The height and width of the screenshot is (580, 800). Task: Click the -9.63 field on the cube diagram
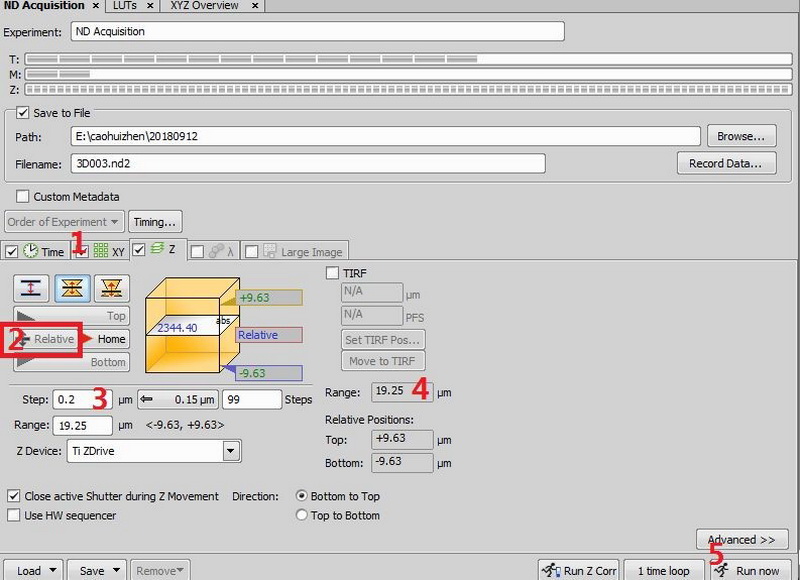click(x=269, y=373)
